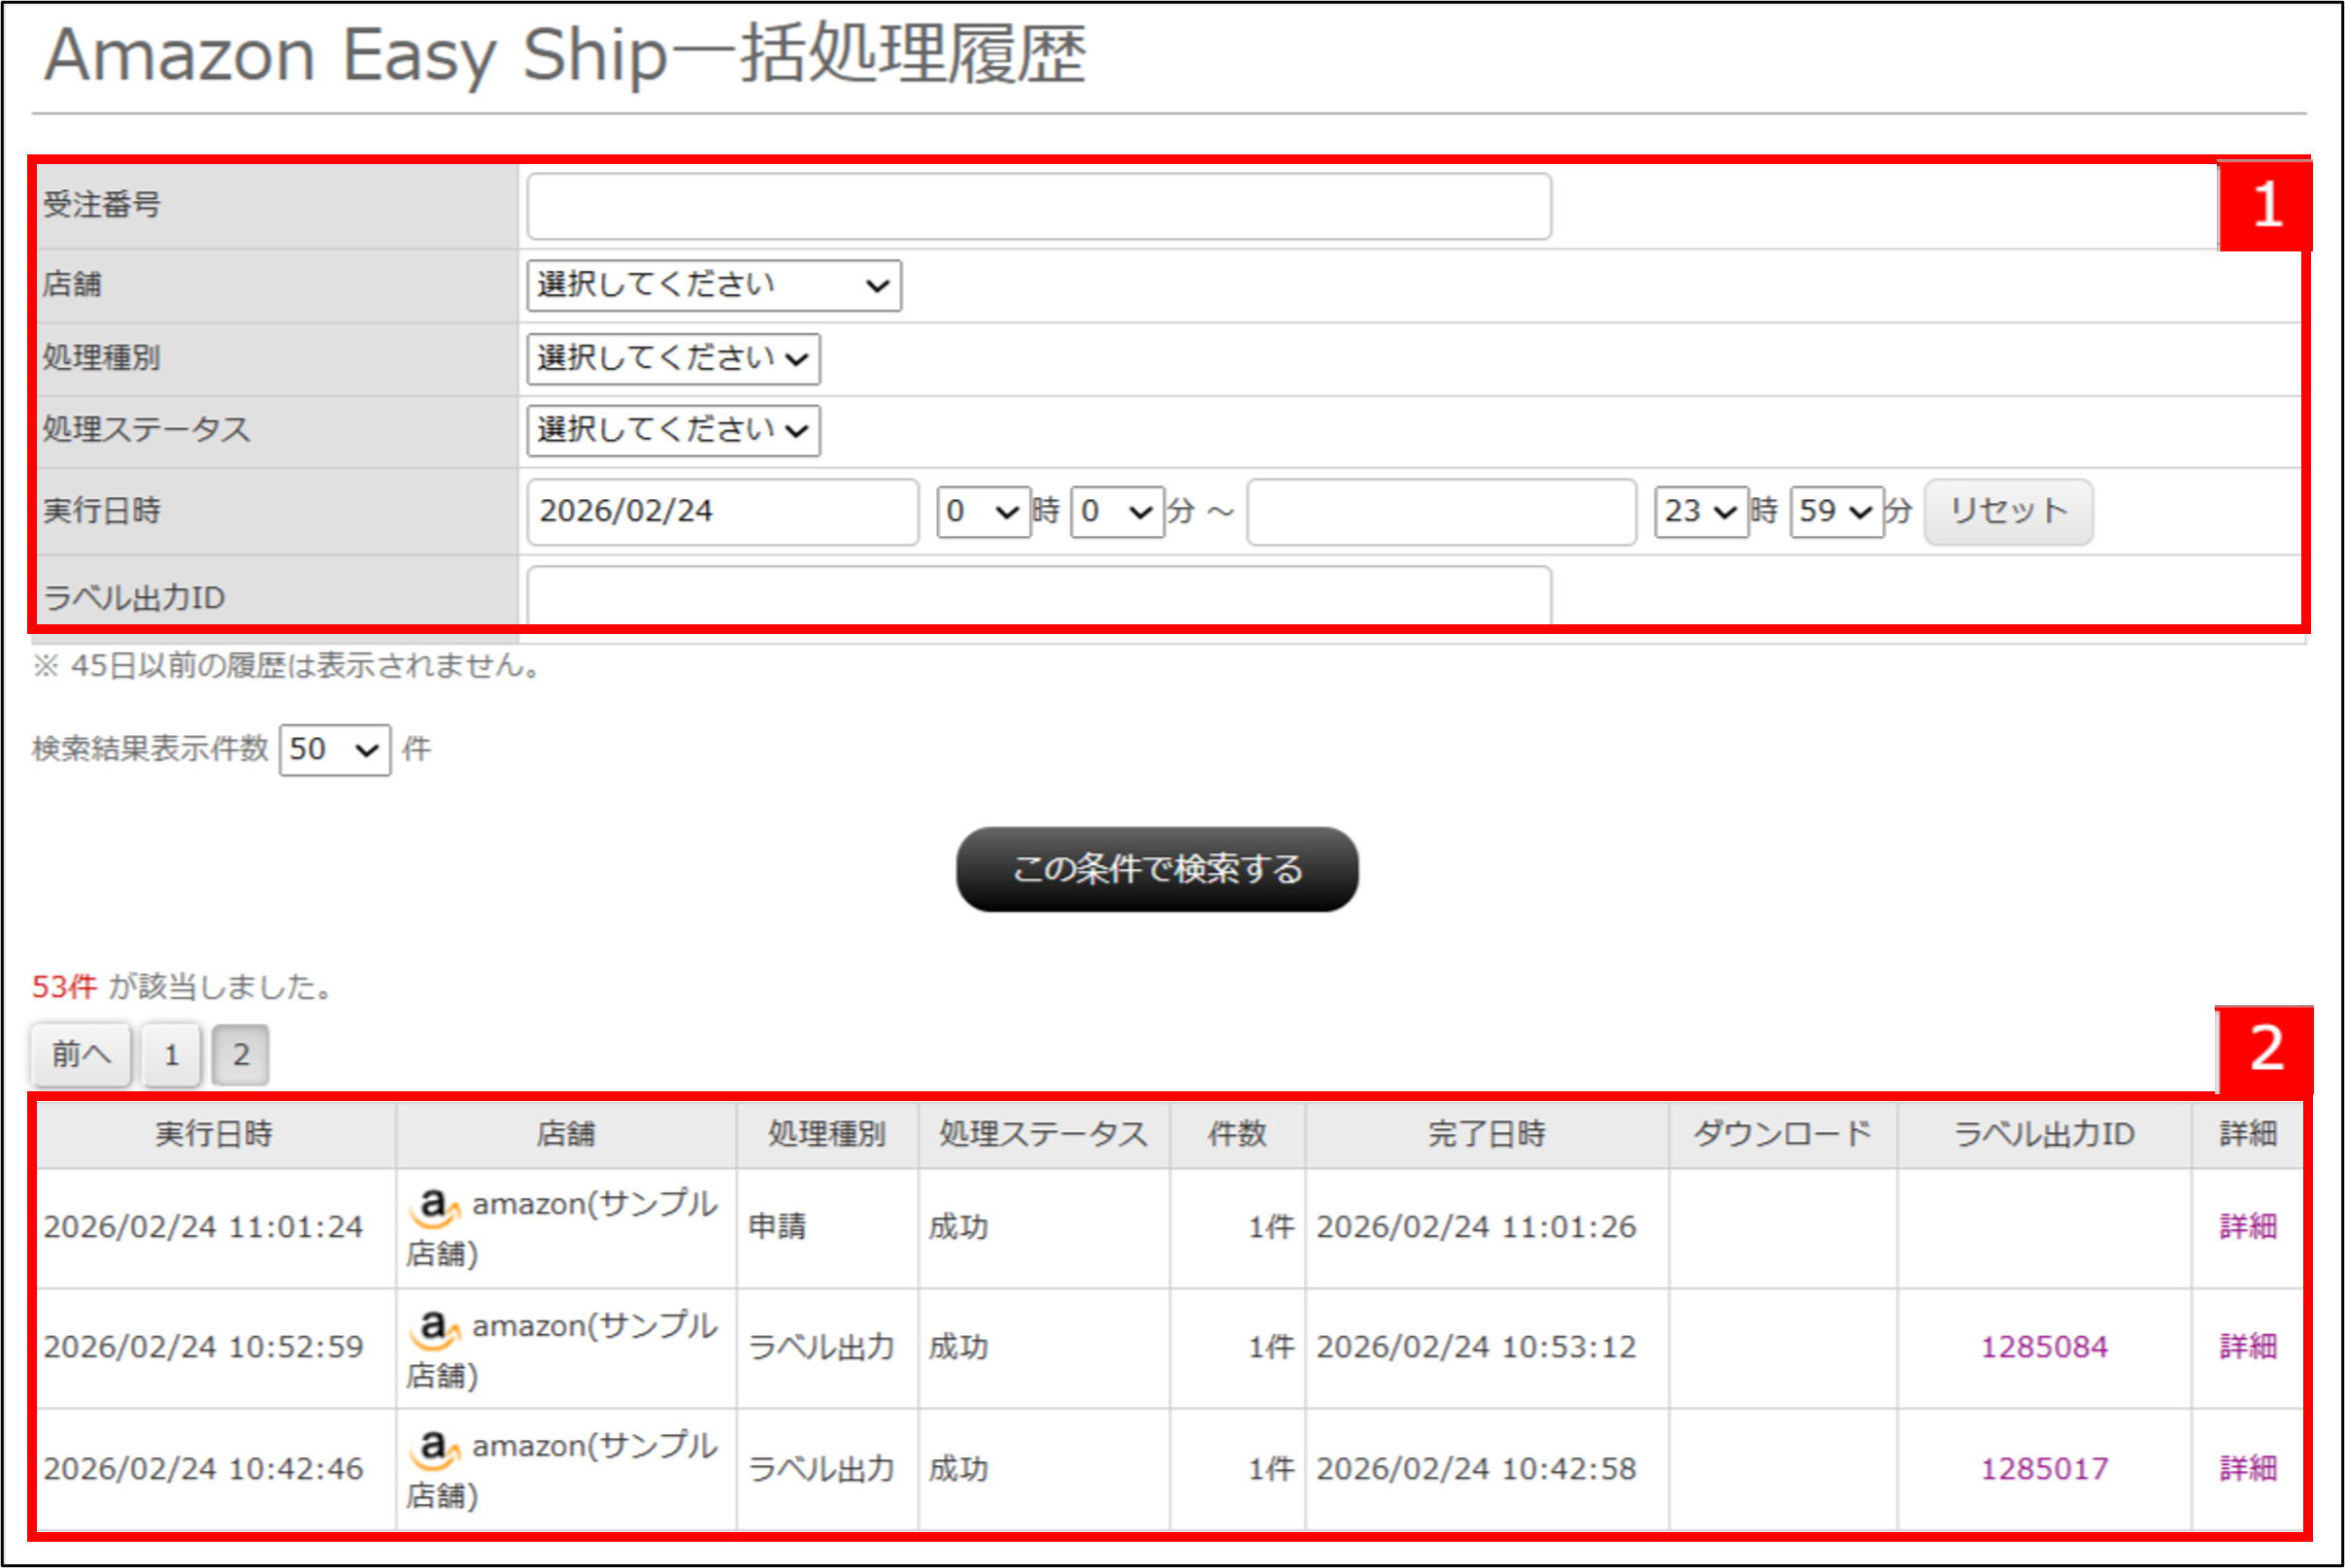Open the 処理種別 dropdown

point(672,358)
